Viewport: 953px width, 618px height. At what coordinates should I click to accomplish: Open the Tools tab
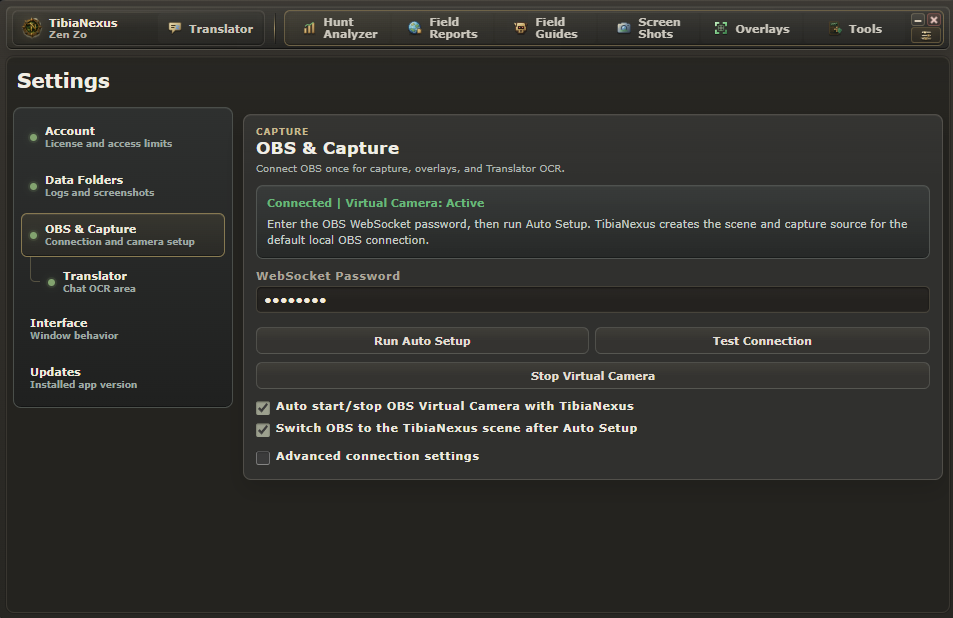click(856, 29)
